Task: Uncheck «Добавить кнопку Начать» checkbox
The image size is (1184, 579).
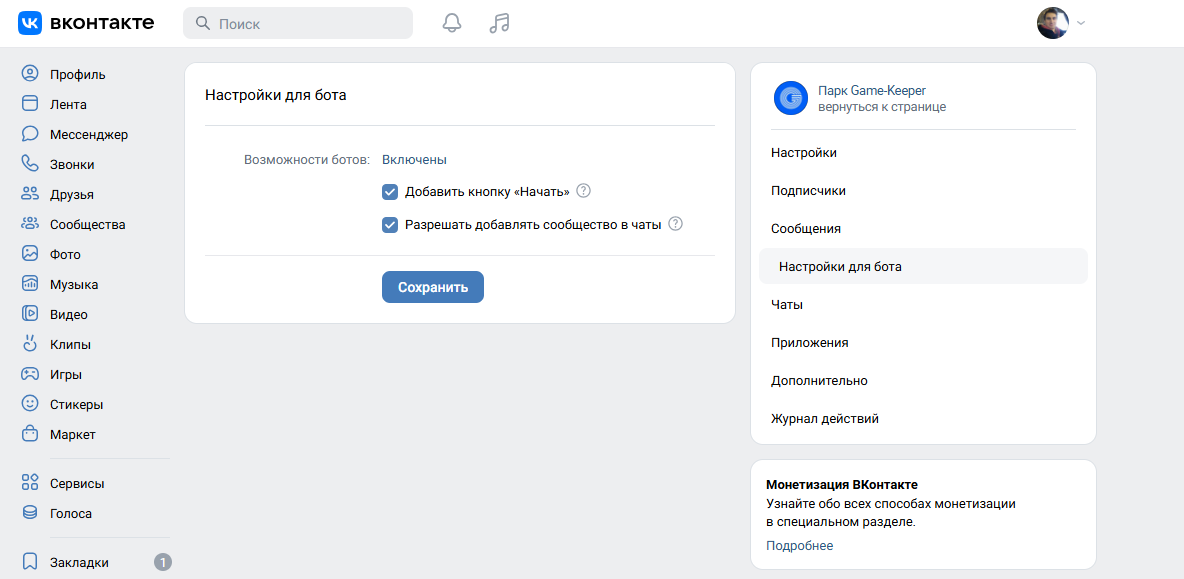Action: click(x=390, y=192)
